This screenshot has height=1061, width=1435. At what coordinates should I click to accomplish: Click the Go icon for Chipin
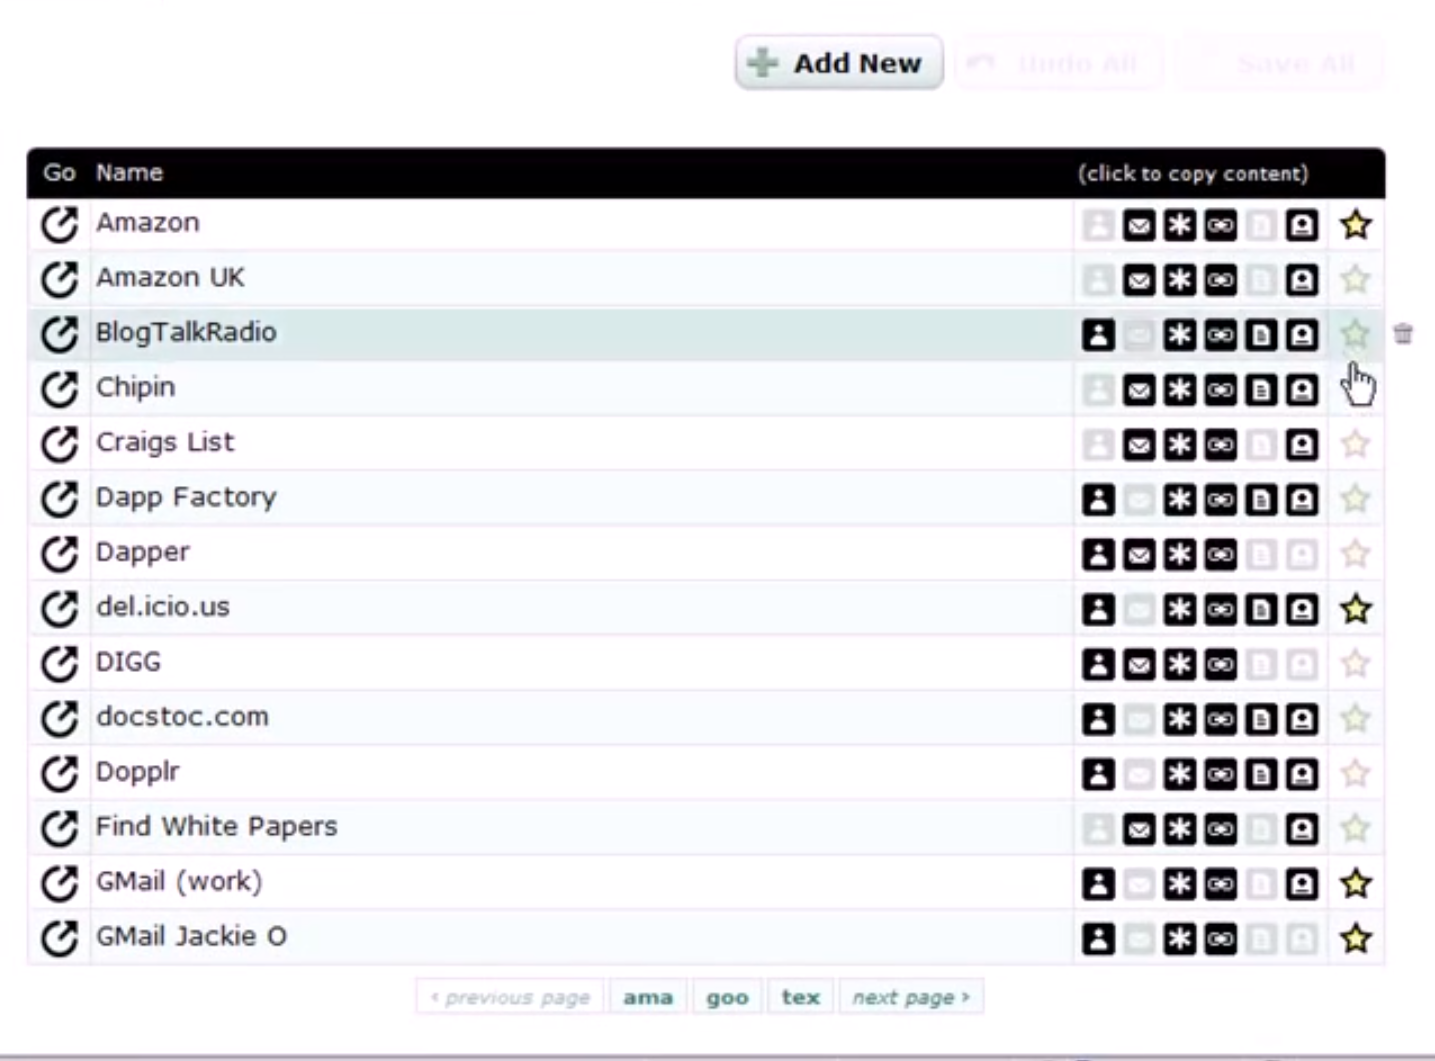tap(59, 390)
